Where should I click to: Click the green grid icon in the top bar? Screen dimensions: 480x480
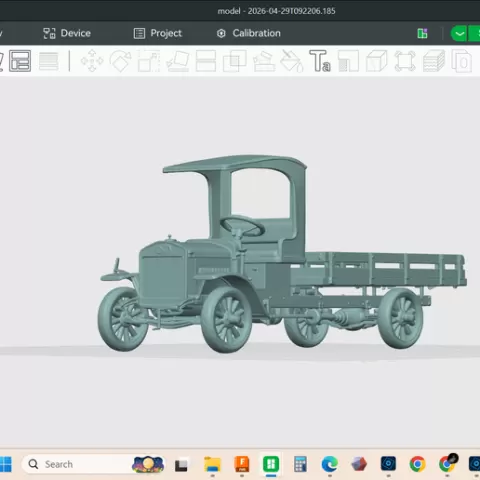click(x=422, y=33)
